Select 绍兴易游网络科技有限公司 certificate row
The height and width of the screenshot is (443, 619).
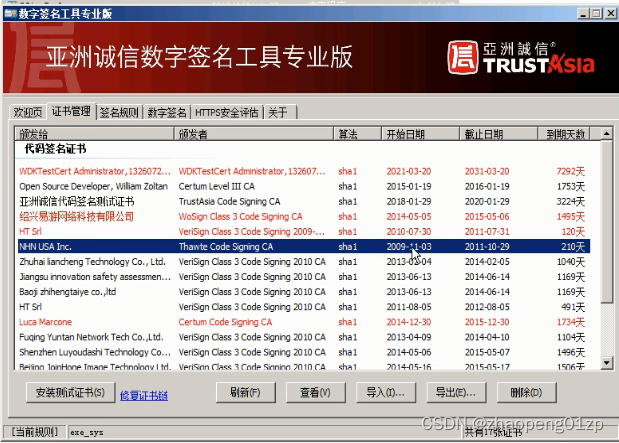(302, 216)
